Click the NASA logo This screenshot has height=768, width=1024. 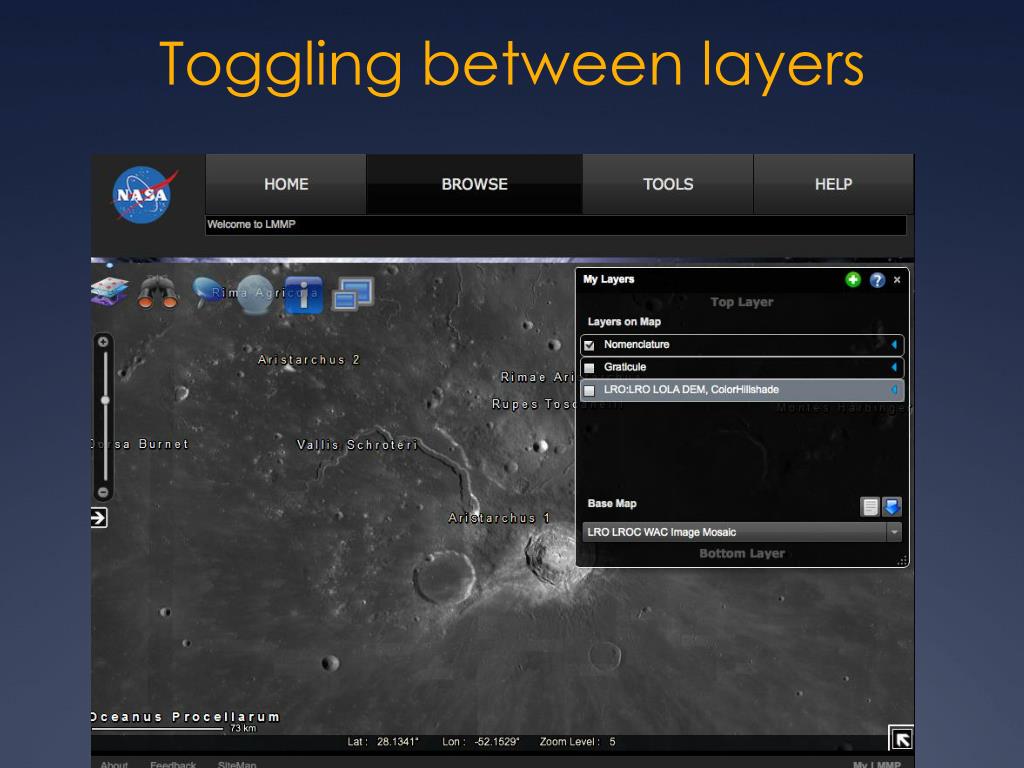point(144,195)
